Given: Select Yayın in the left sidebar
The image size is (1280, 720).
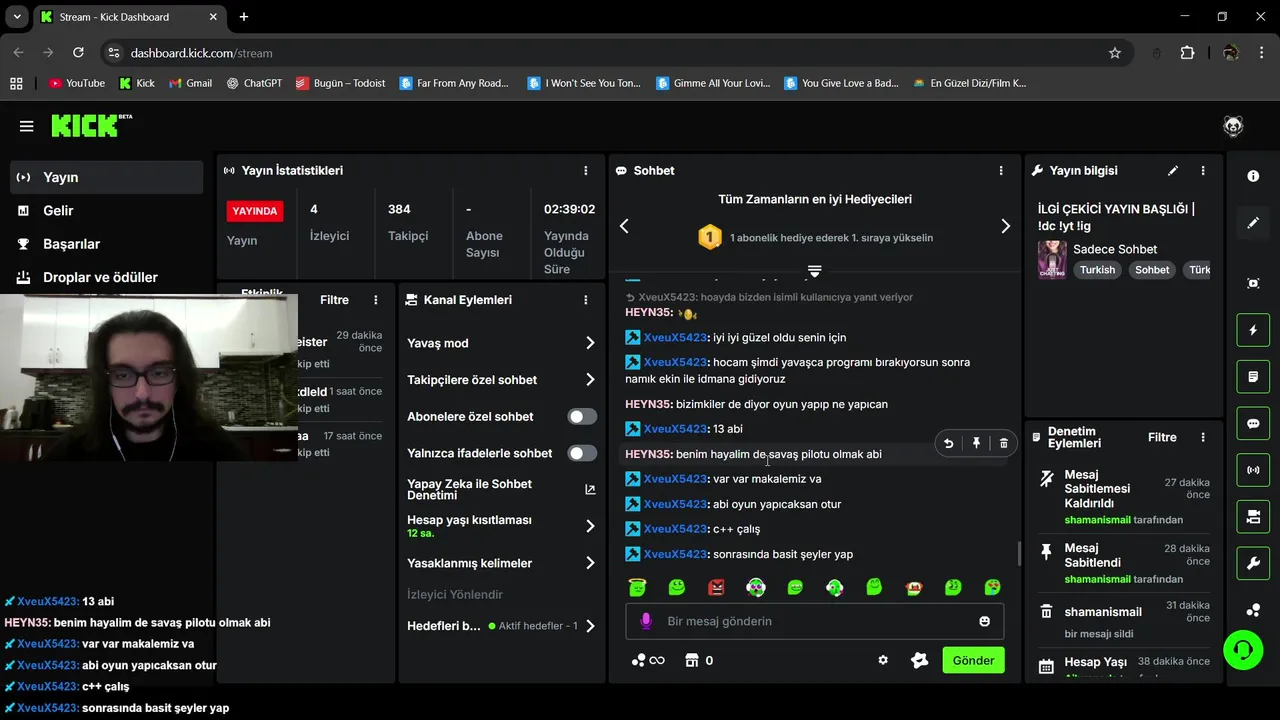Looking at the screenshot, I should coord(106,177).
